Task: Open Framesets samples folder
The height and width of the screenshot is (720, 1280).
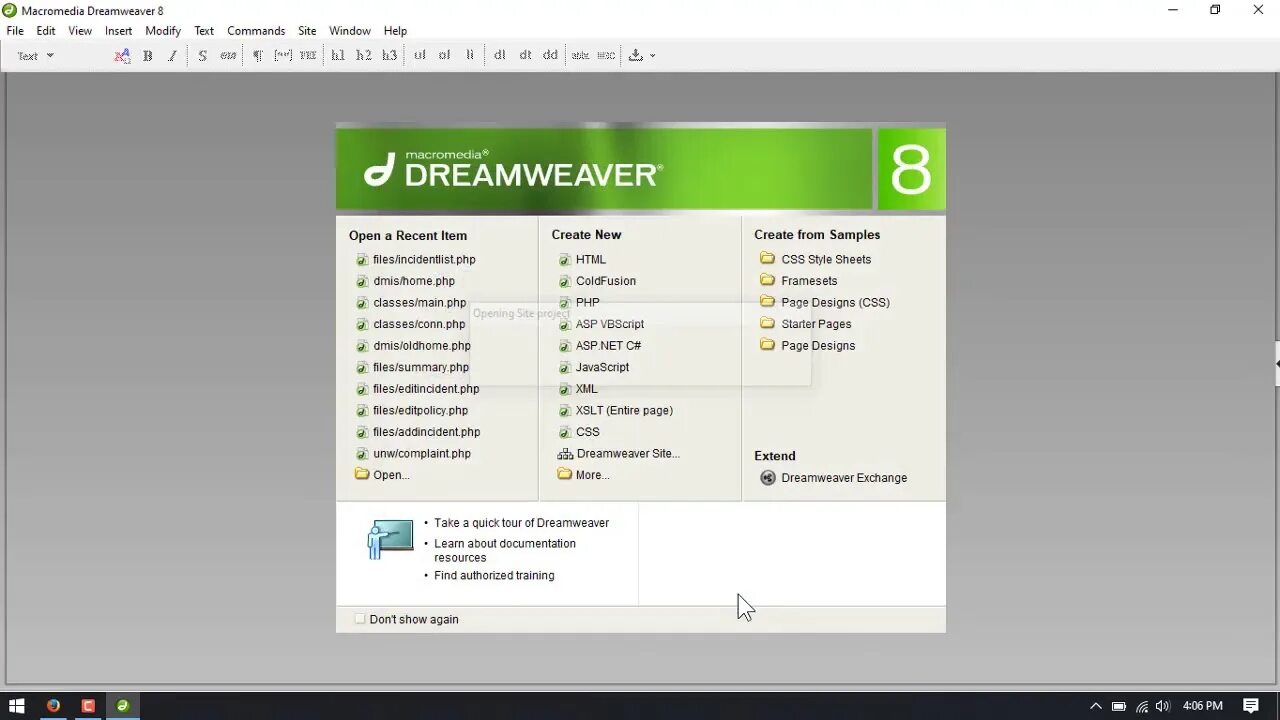Action: point(809,281)
